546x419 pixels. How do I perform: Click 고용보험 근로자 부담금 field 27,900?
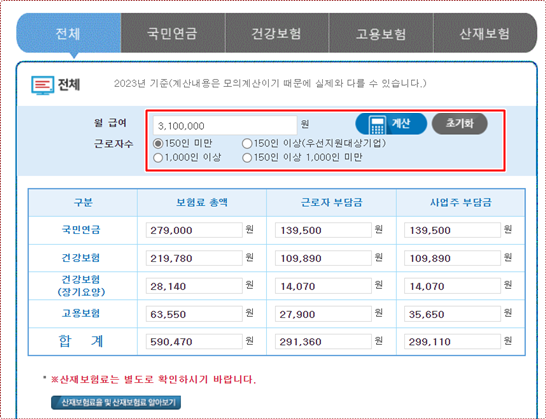pos(323,314)
